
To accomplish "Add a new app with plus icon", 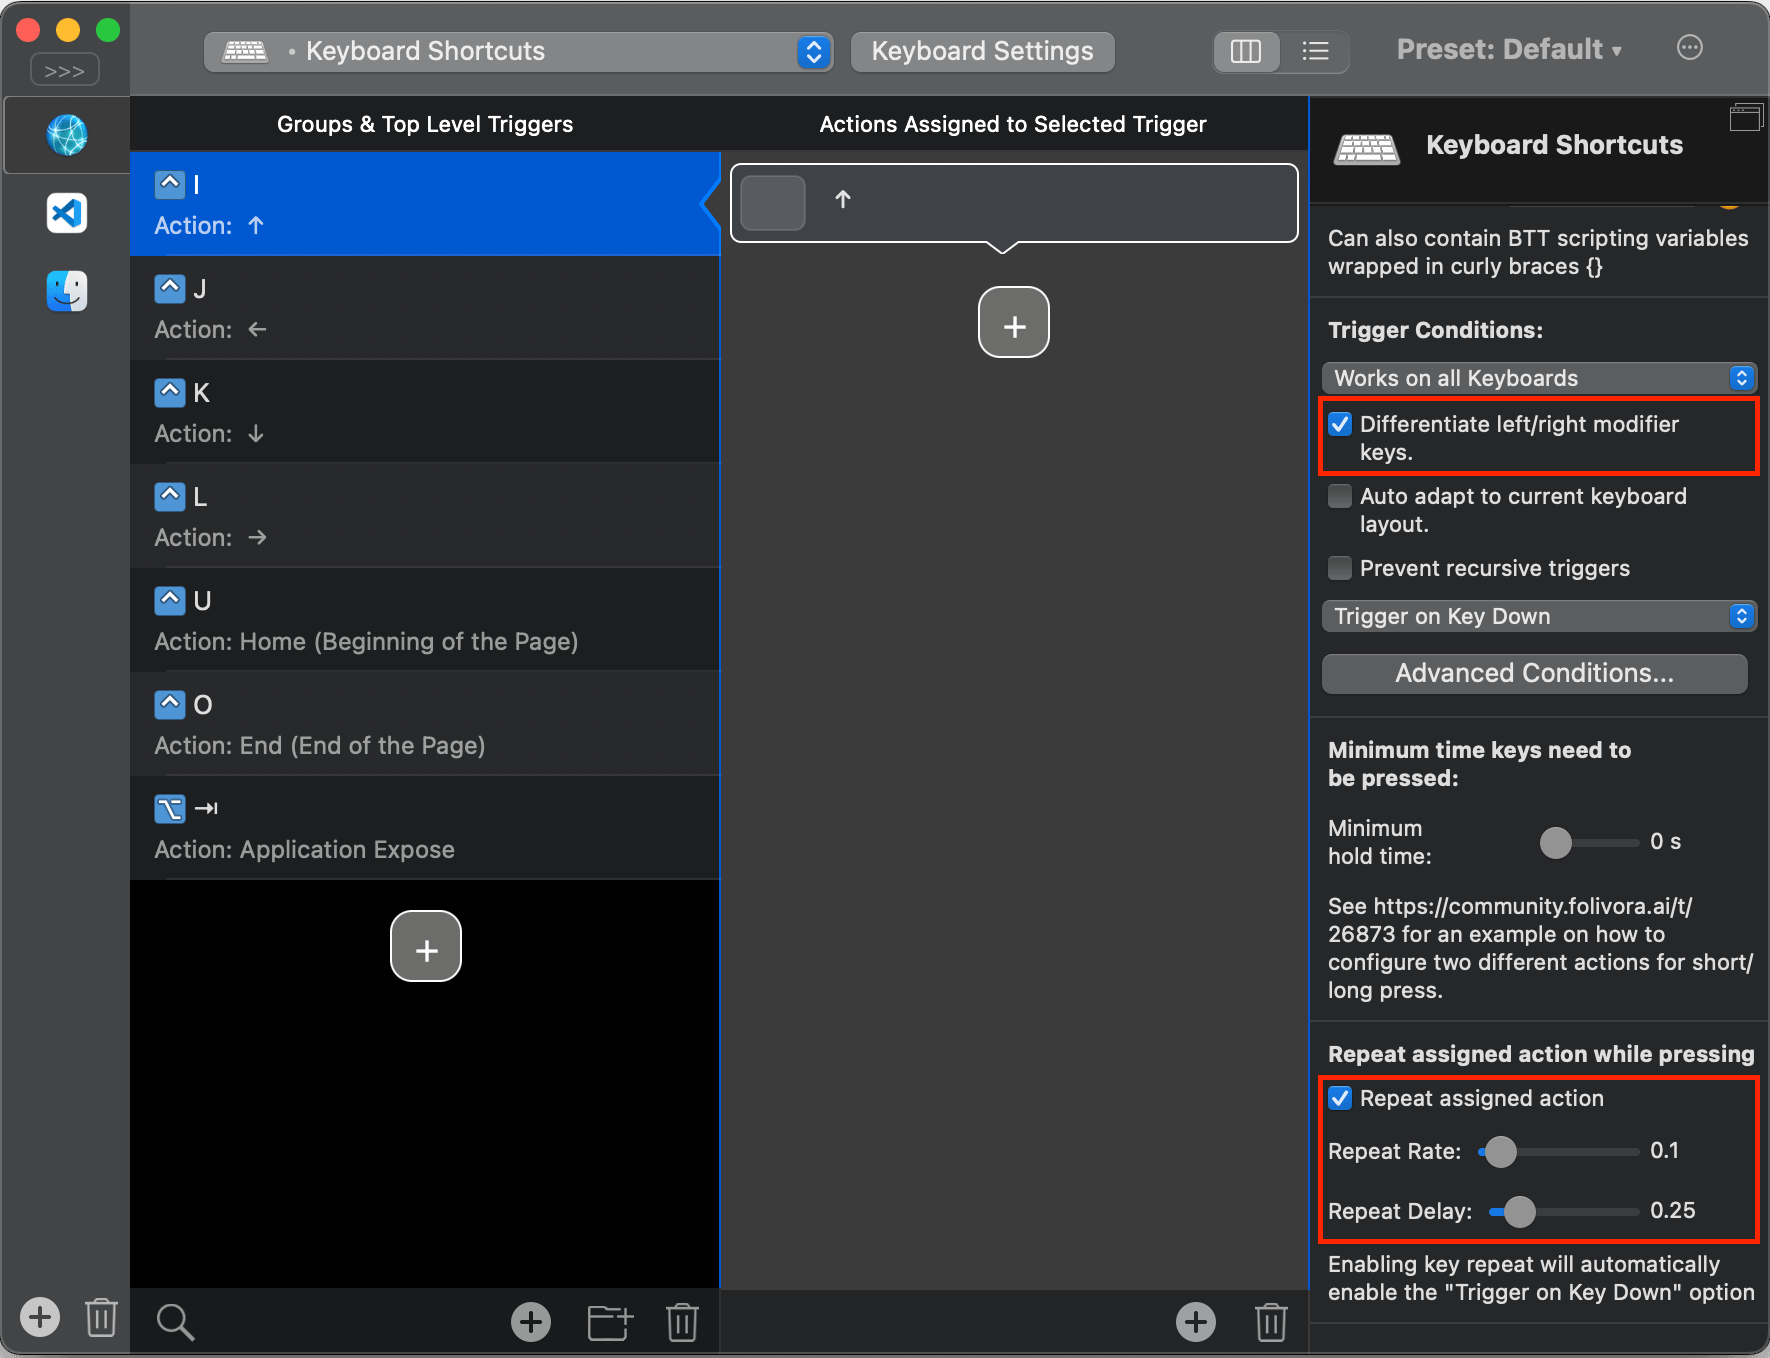I will coord(40,1317).
